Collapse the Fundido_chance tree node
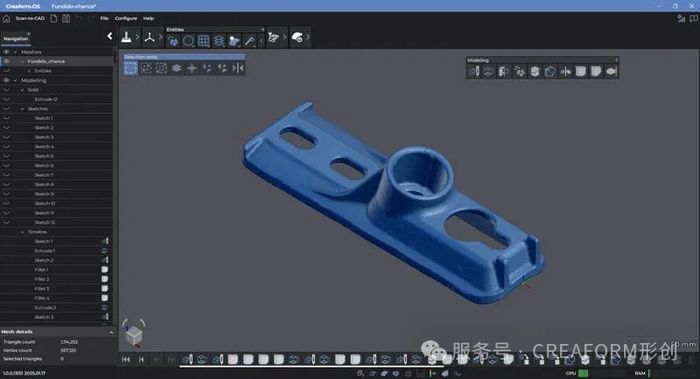 pos(22,61)
